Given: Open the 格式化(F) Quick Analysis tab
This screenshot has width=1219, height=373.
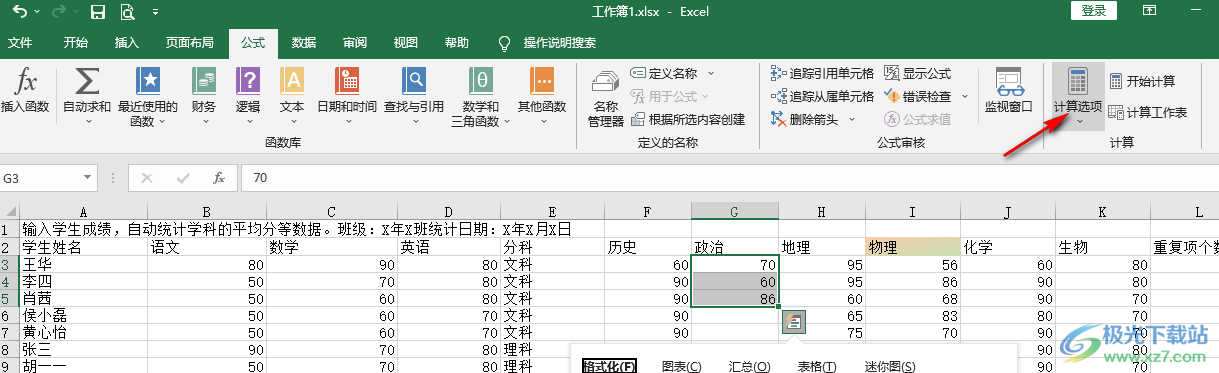Looking at the screenshot, I should (609, 367).
